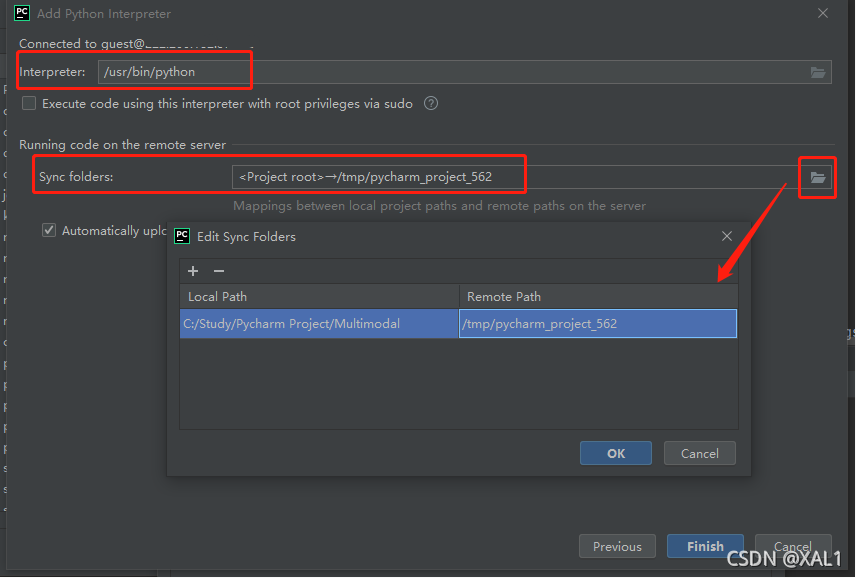Click the Interpreter path browse folder icon
This screenshot has height=578, width=856.
coord(817,72)
